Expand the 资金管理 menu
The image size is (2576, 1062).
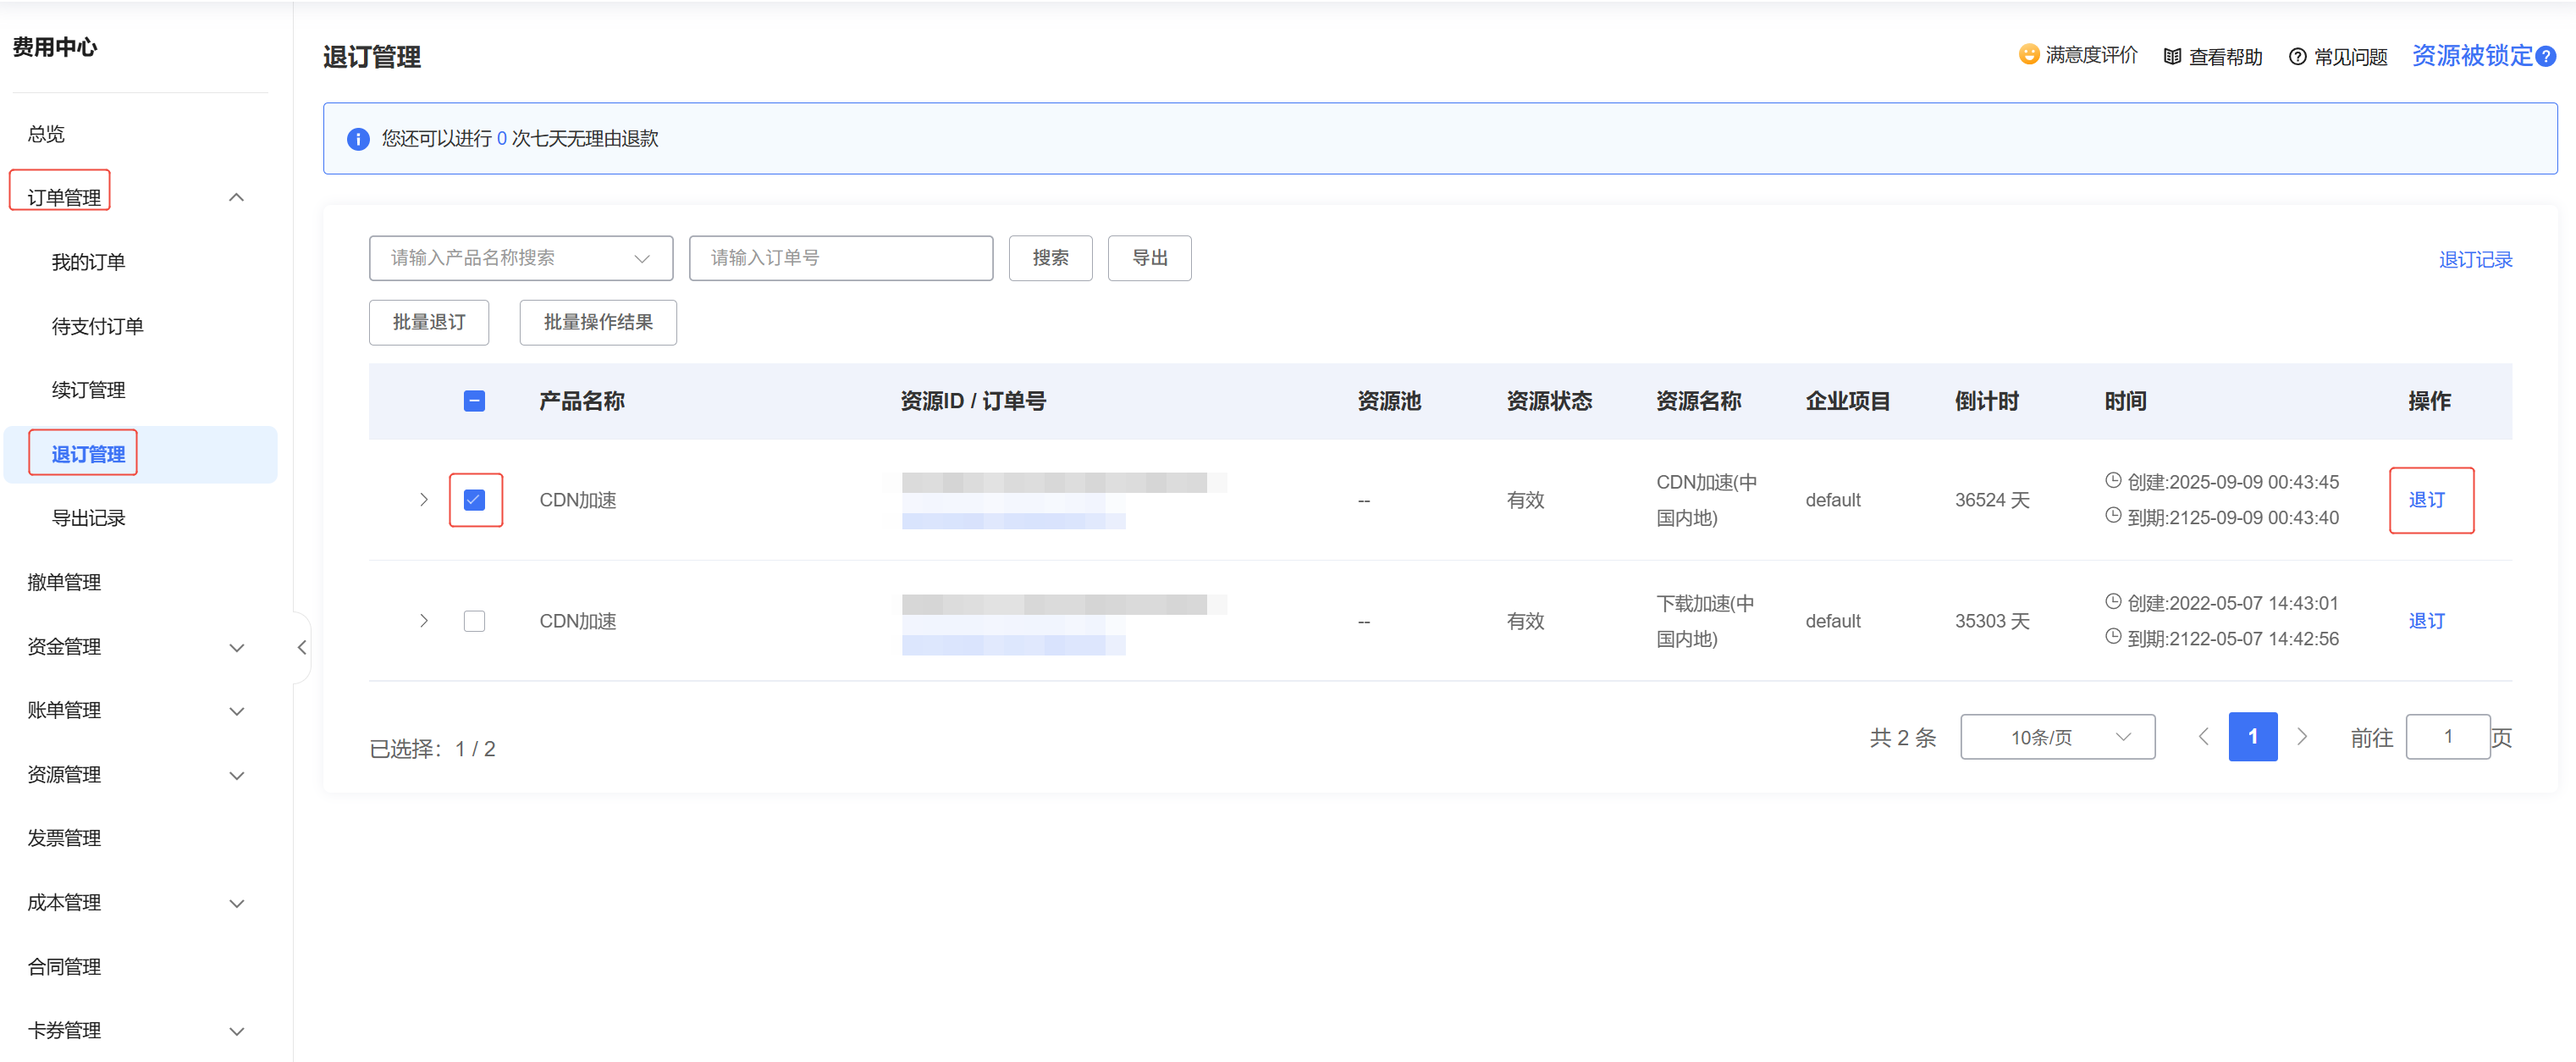click(x=237, y=647)
